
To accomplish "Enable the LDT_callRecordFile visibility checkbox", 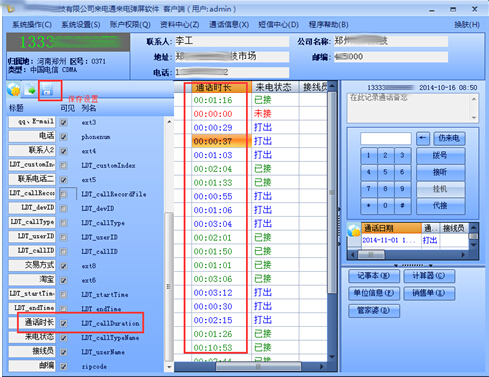I will coord(64,194).
